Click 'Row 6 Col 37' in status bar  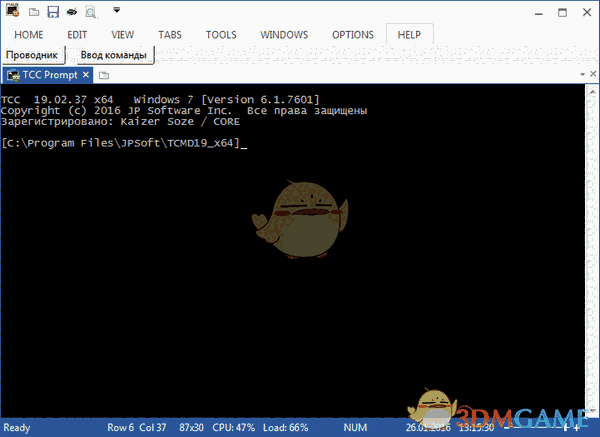point(137,427)
